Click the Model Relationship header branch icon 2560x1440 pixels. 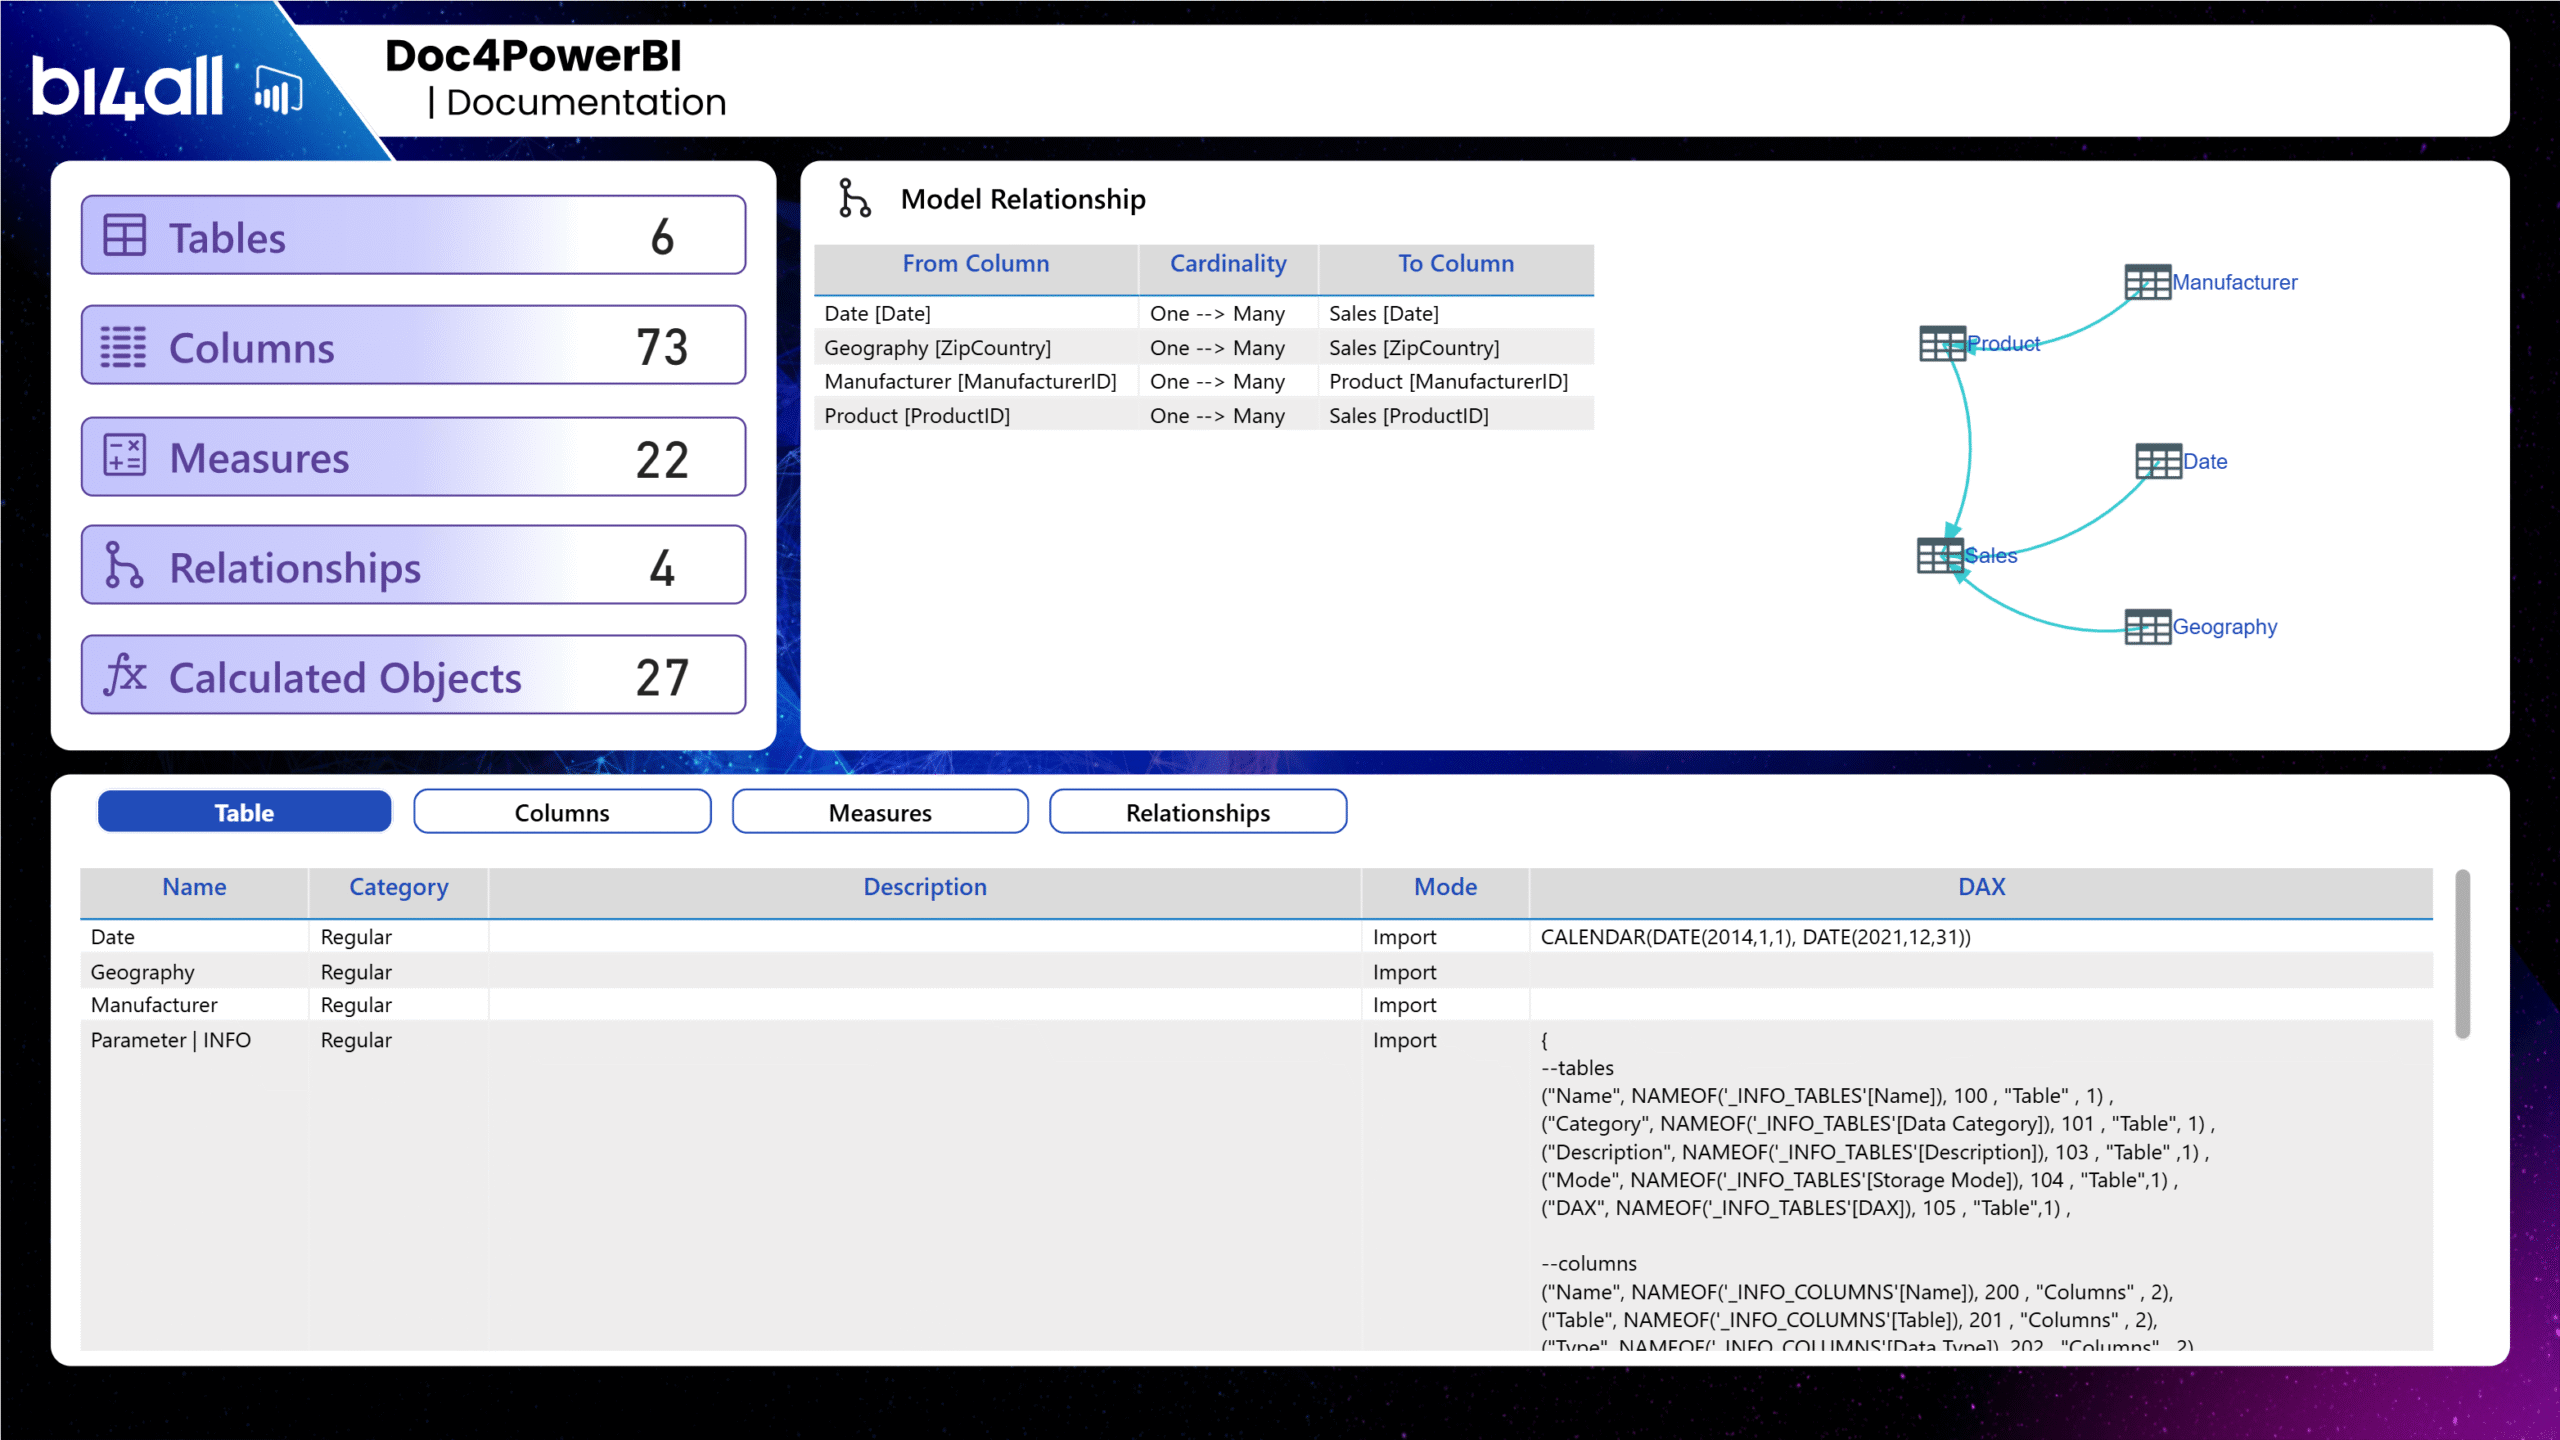(854, 198)
